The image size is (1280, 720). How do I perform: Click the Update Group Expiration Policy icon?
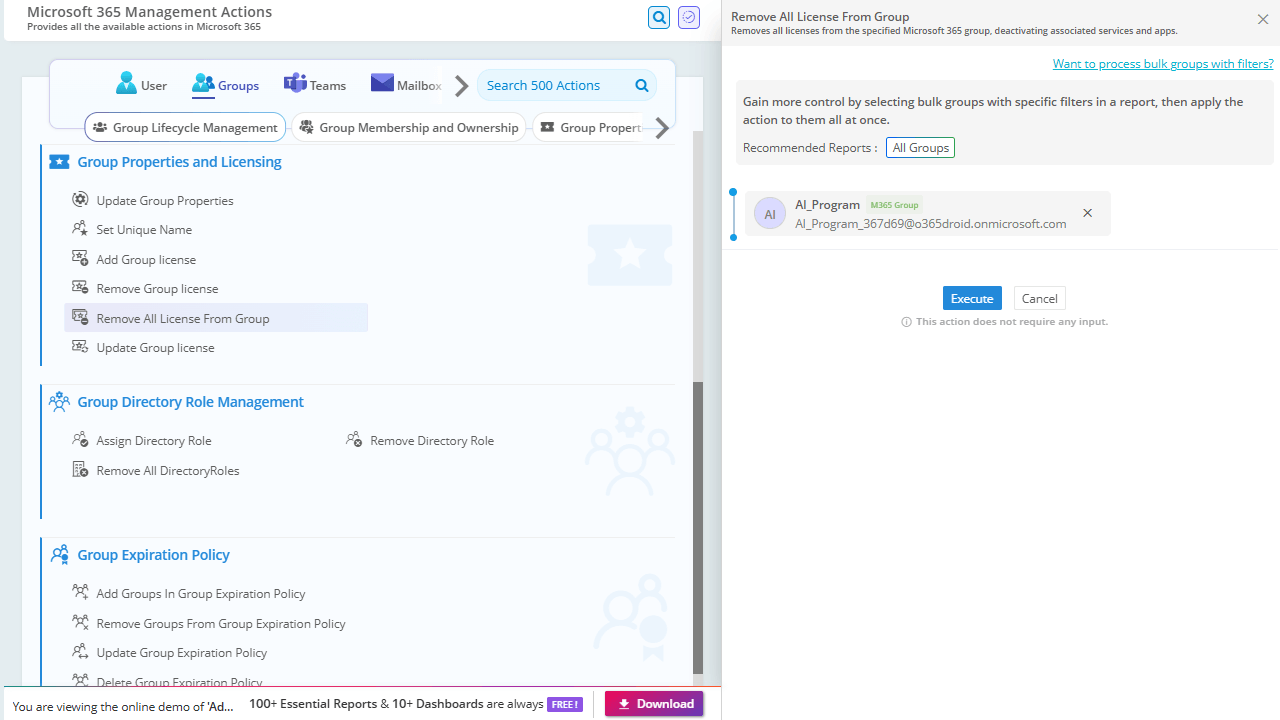click(80, 651)
